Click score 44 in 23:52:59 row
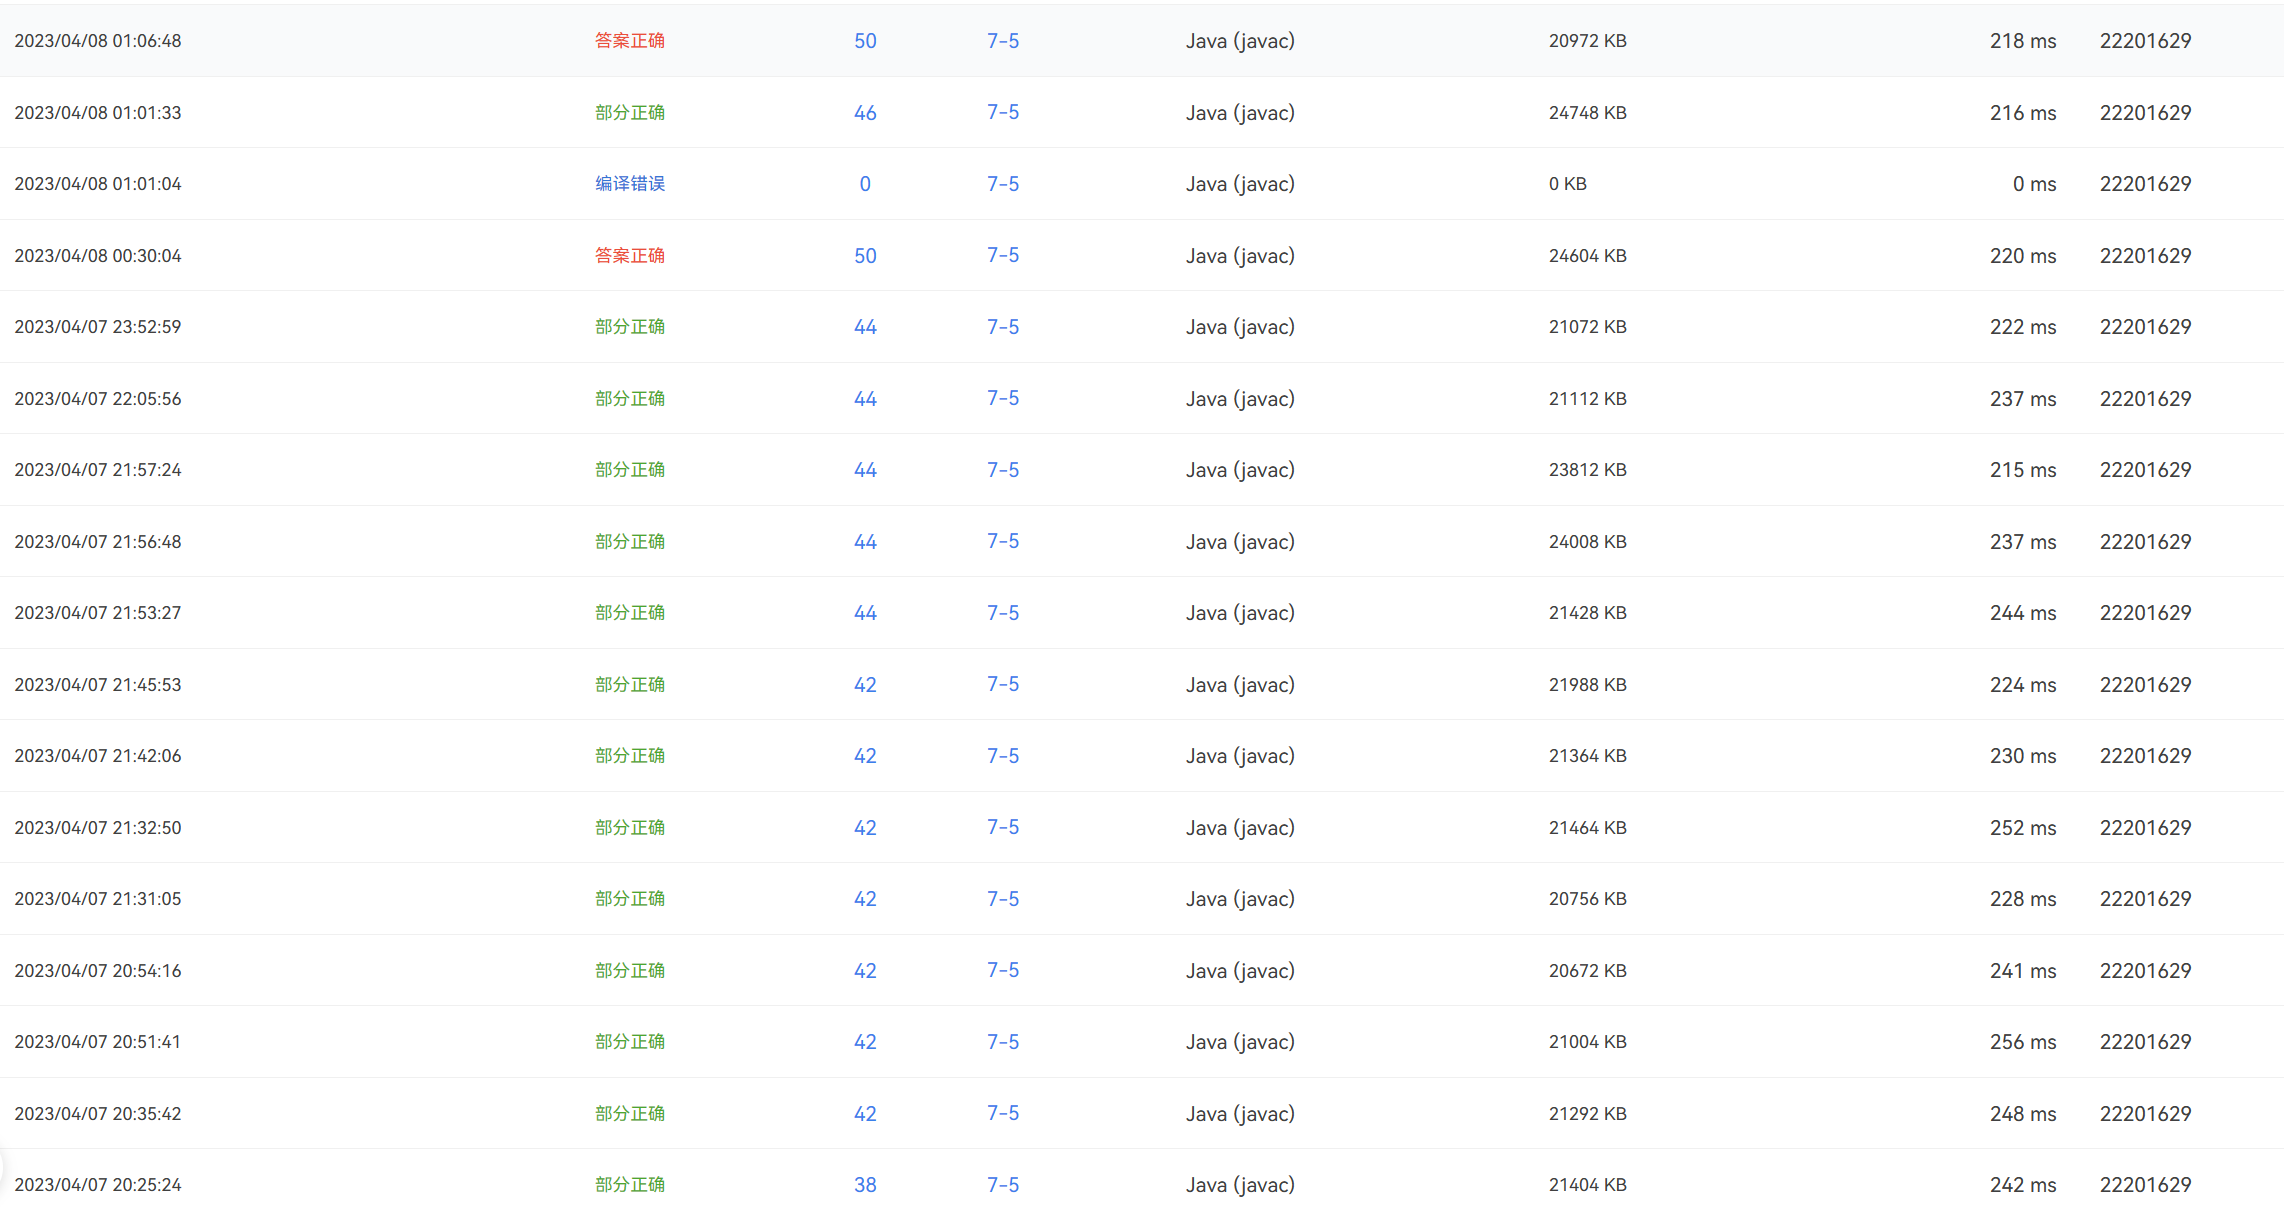This screenshot has width=2284, height=1219. tap(865, 327)
